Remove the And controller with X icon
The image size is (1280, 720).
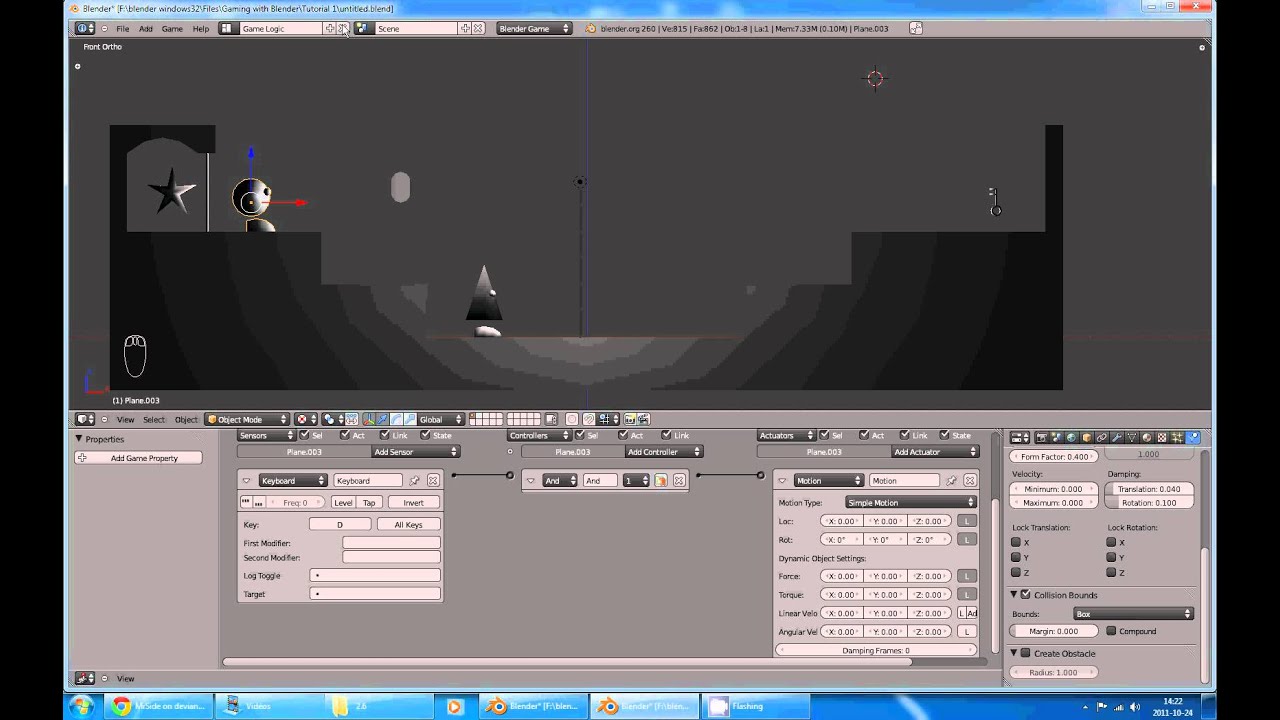pos(678,481)
